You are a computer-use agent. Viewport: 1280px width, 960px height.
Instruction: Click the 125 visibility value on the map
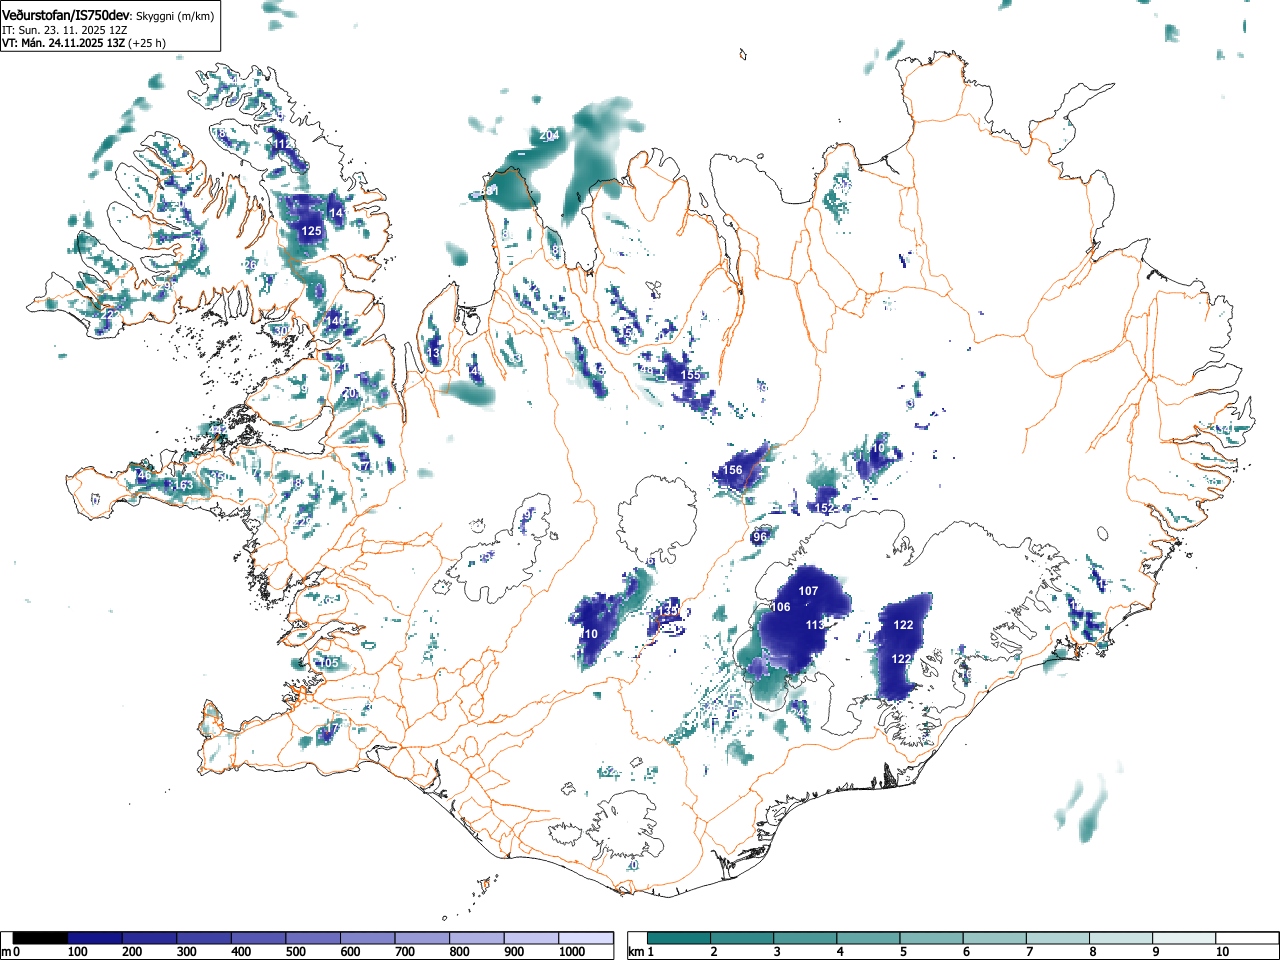(x=312, y=231)
